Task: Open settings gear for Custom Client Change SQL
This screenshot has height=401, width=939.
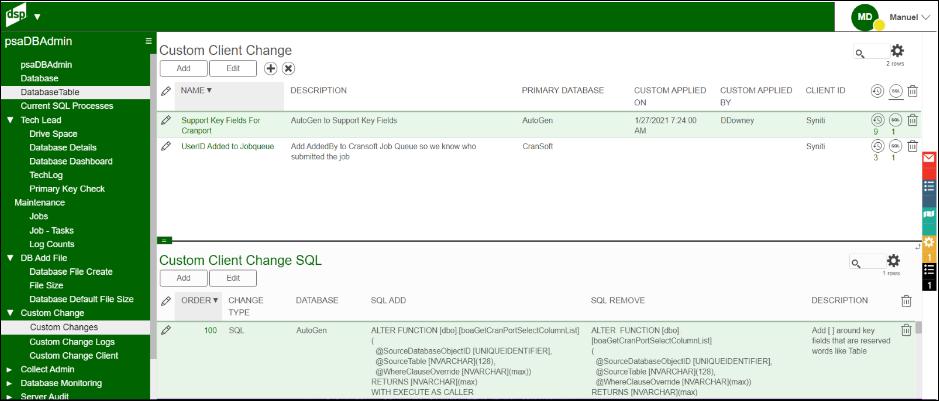Action: (893, 260)
